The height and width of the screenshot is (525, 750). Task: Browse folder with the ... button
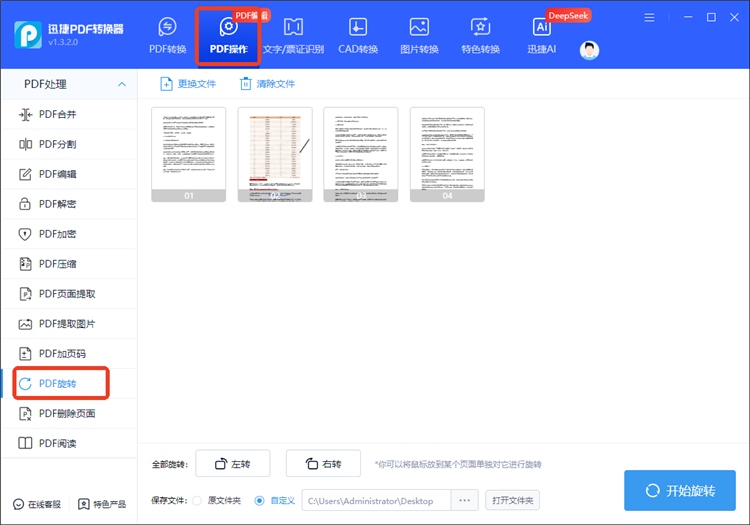click(464, 501)
